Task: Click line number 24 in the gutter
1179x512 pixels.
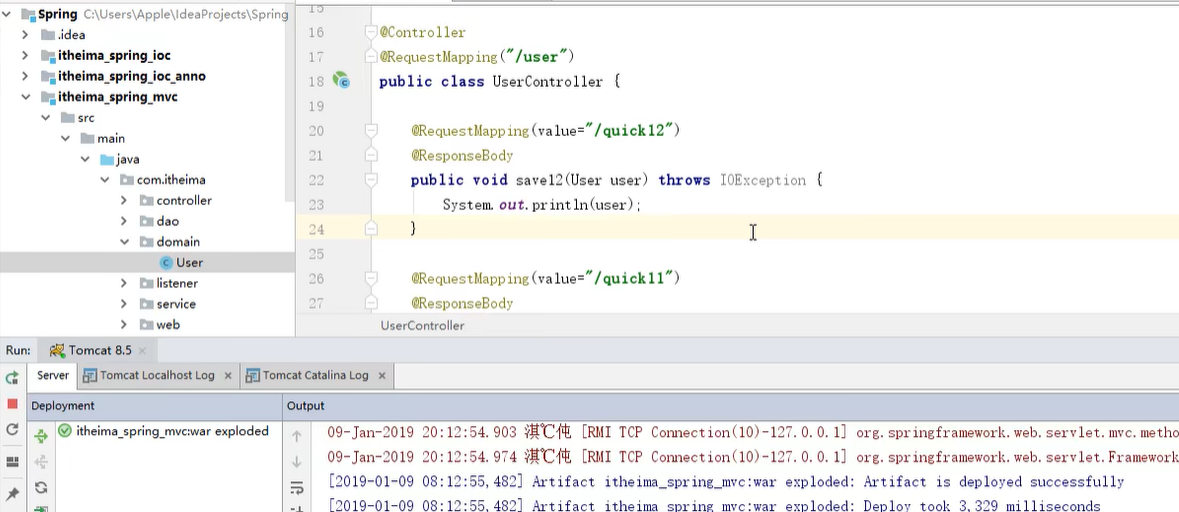Action: (x=316, y=229)
